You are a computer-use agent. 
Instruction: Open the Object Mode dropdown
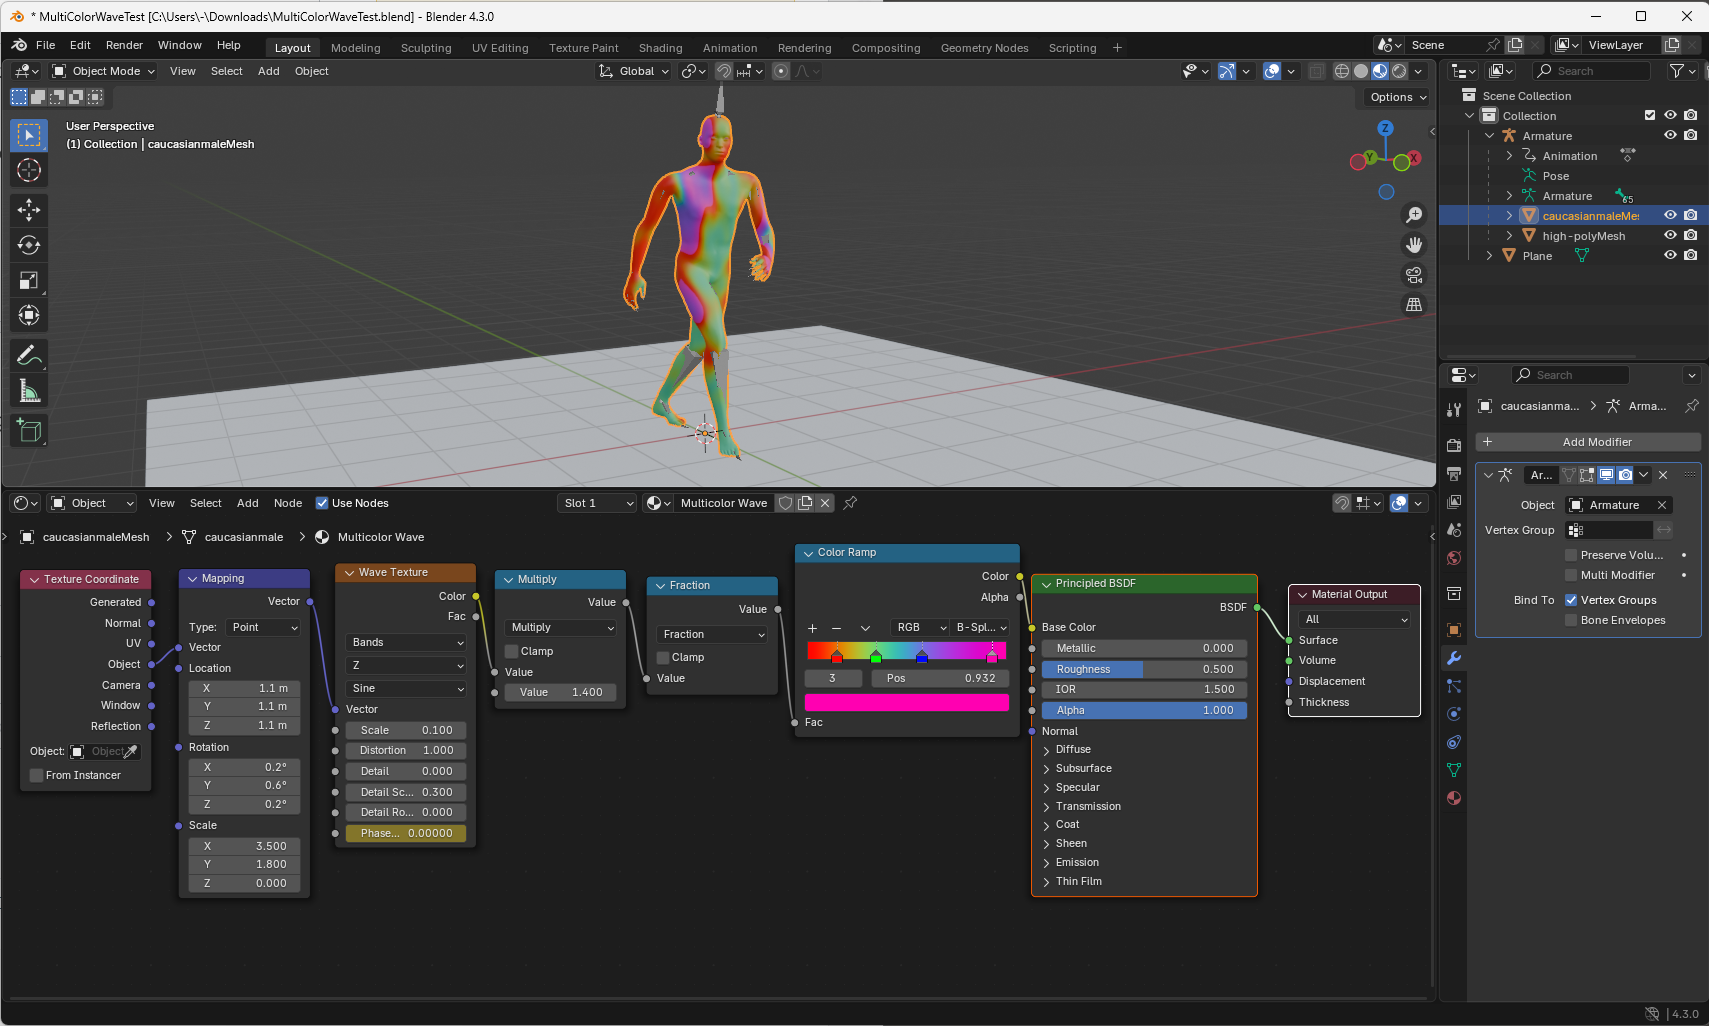[x=104, y=71]
